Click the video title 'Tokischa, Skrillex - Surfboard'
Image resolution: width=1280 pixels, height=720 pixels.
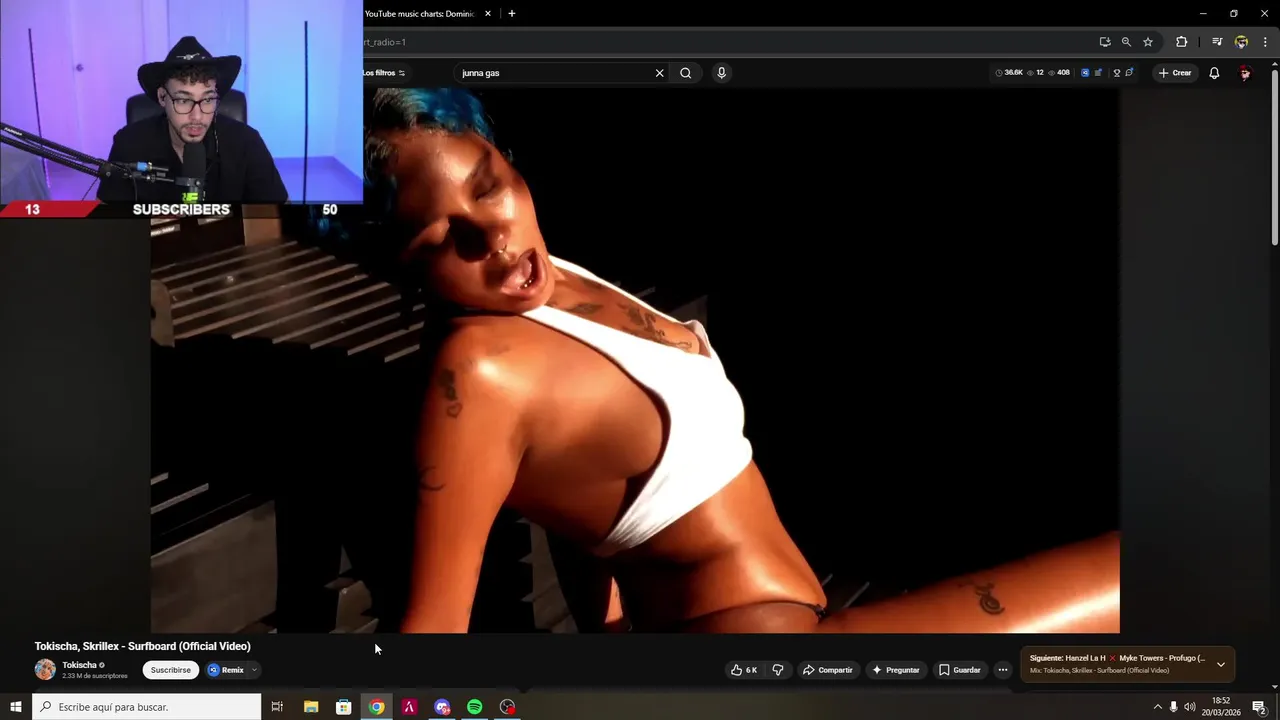(142, 646)
